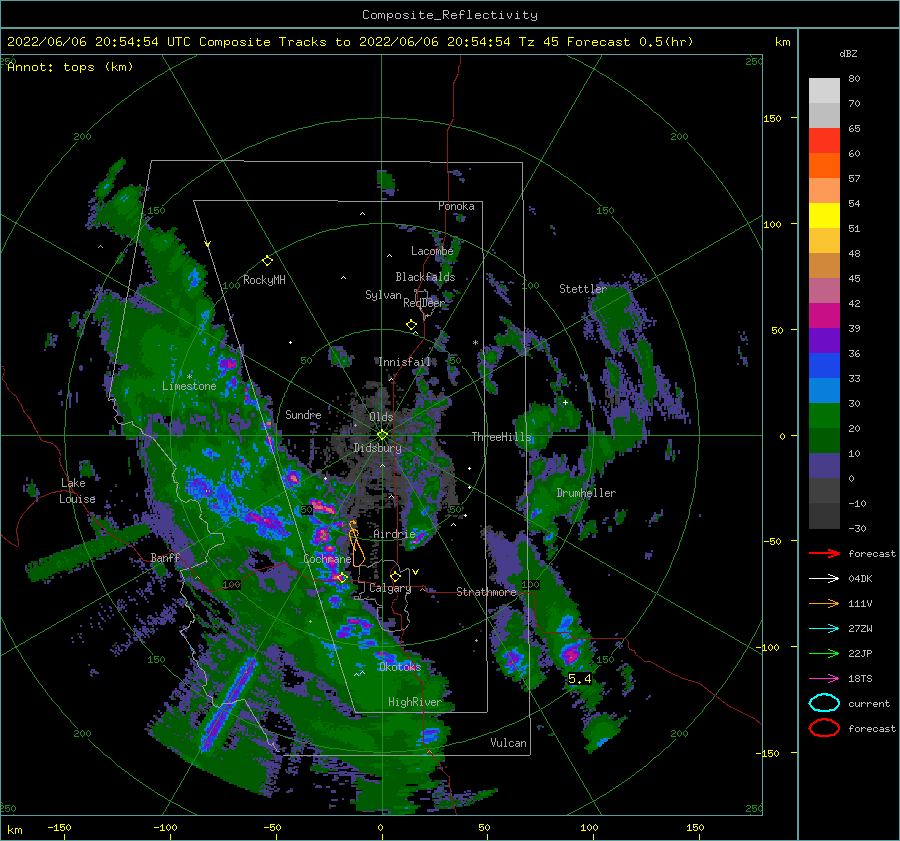900x841 pixels.
Task: Click the 'Sundre' town label
Action: tap(303, 414)
